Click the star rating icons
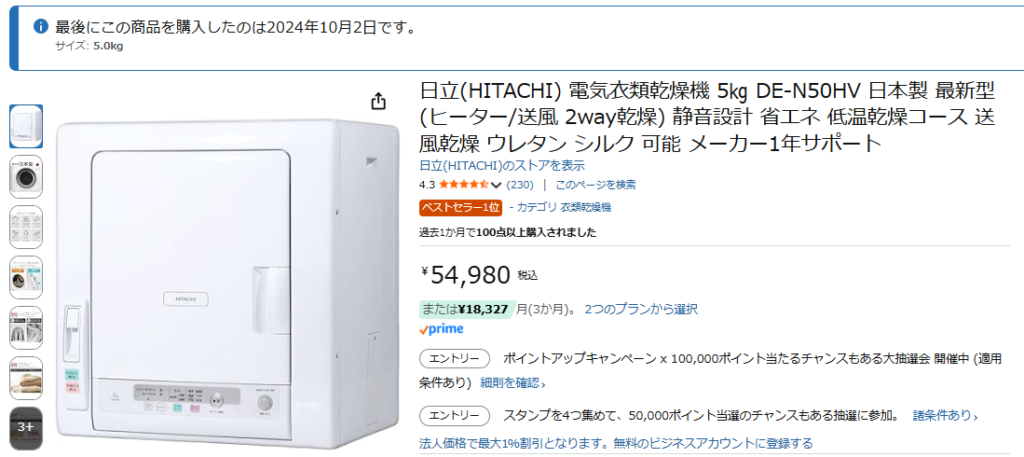1024x457 pixels. (x=463, y=185)
